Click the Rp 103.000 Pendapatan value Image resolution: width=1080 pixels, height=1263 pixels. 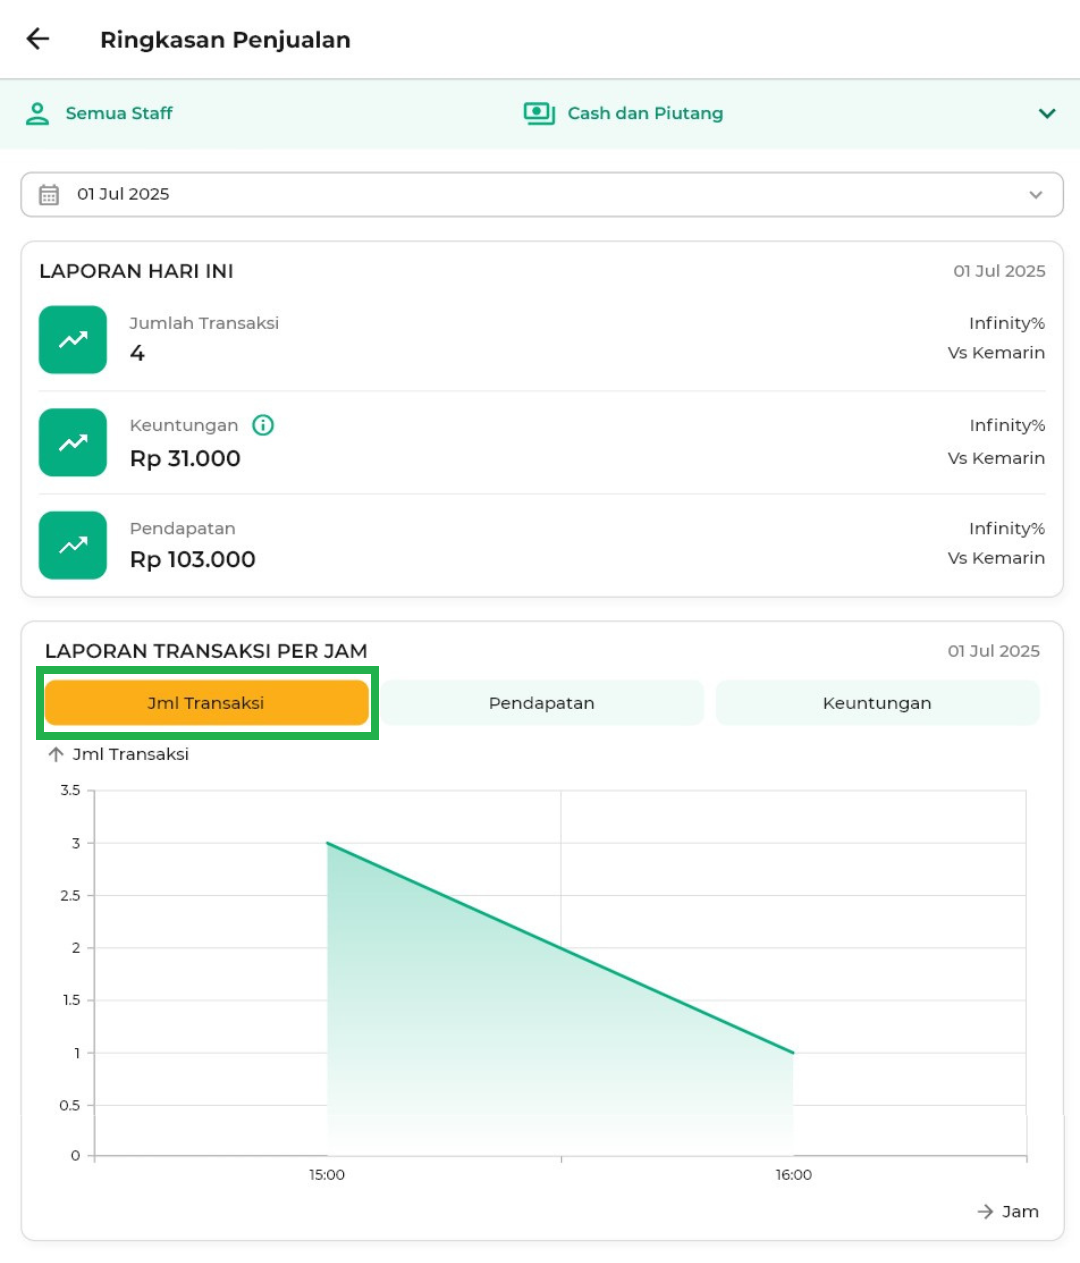(193, 560)
